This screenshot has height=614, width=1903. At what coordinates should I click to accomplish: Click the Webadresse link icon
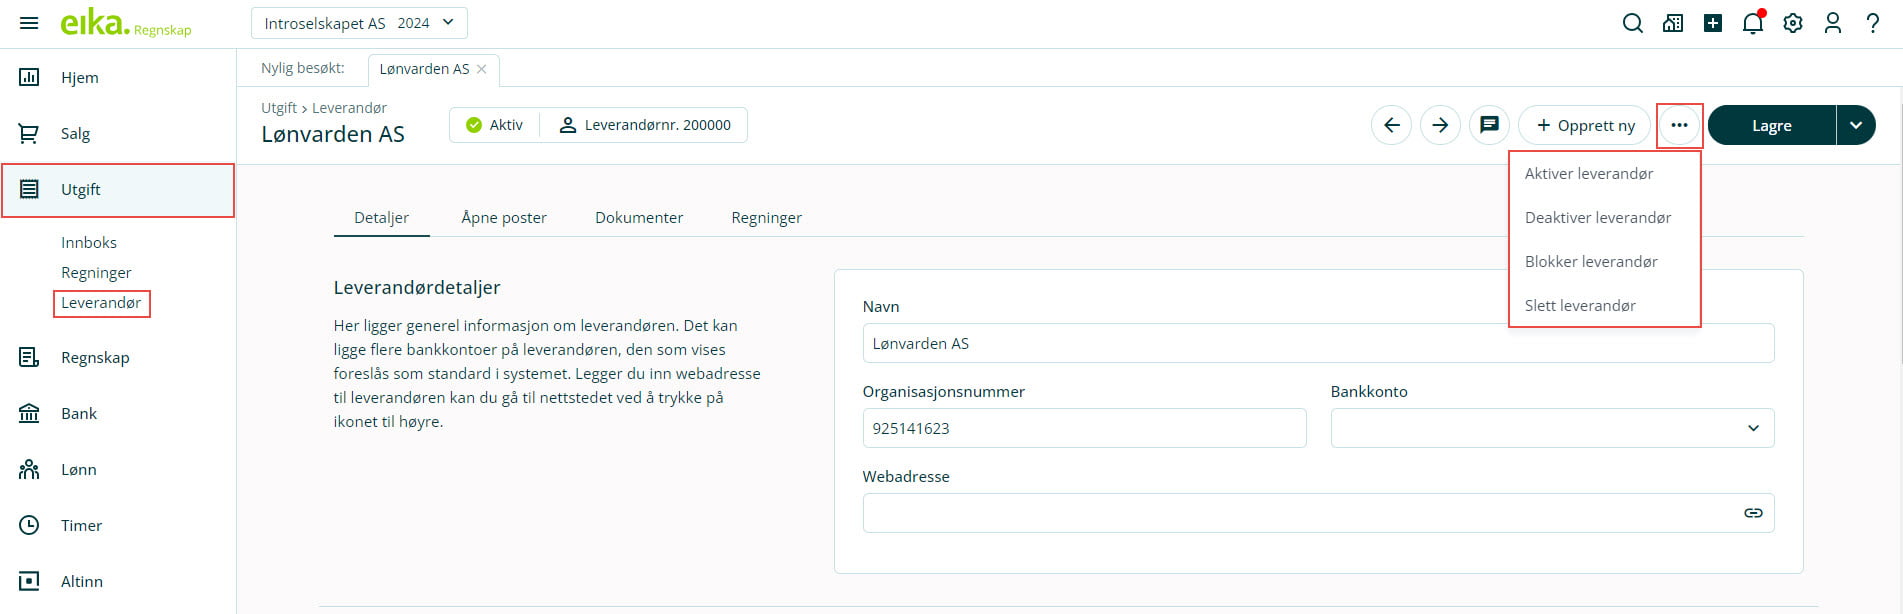(1752, 513)
